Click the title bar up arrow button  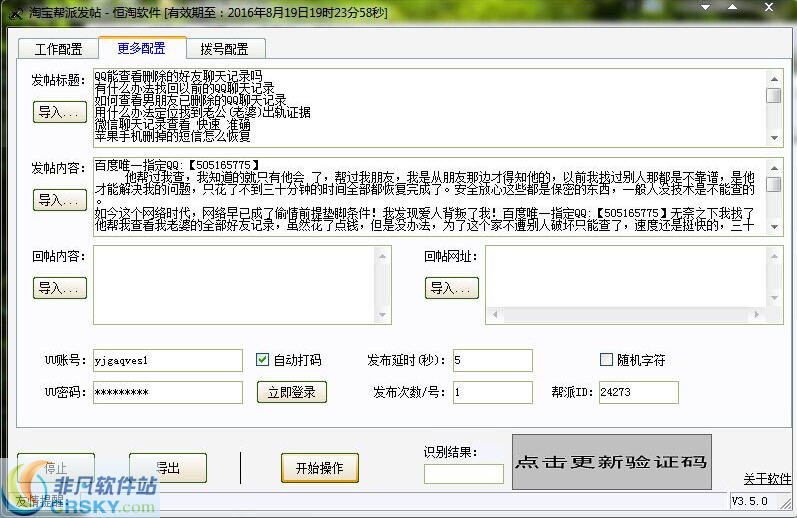(x=732, y=7)
